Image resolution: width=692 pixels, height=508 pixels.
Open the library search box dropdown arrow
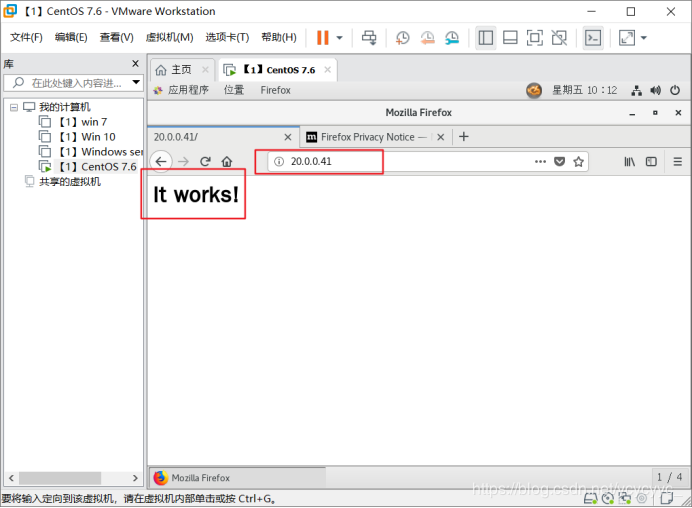137,83
